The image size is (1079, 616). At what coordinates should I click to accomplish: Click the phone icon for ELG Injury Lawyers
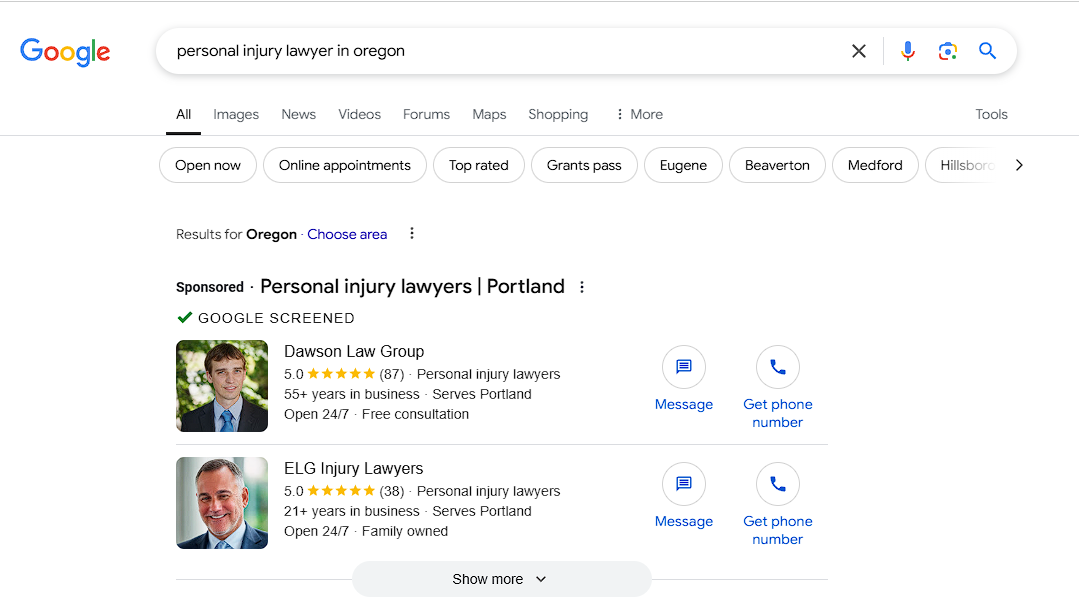778,484
